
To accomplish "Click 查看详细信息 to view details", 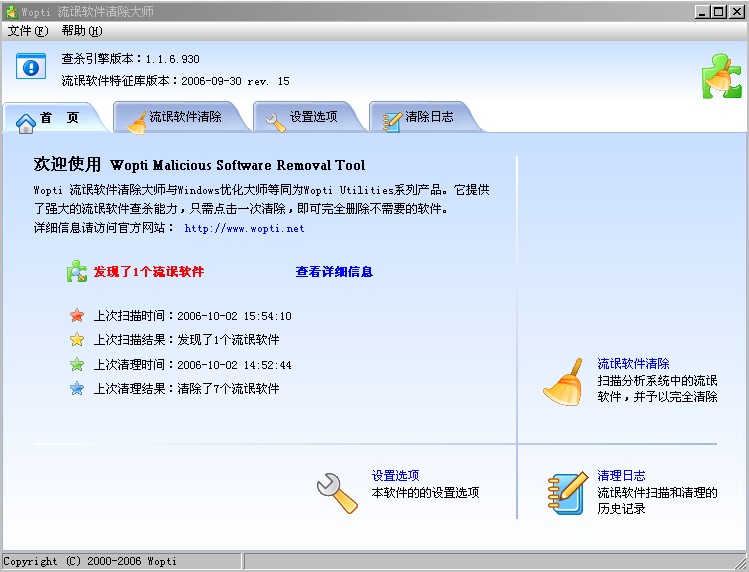I will pos(334,271).
